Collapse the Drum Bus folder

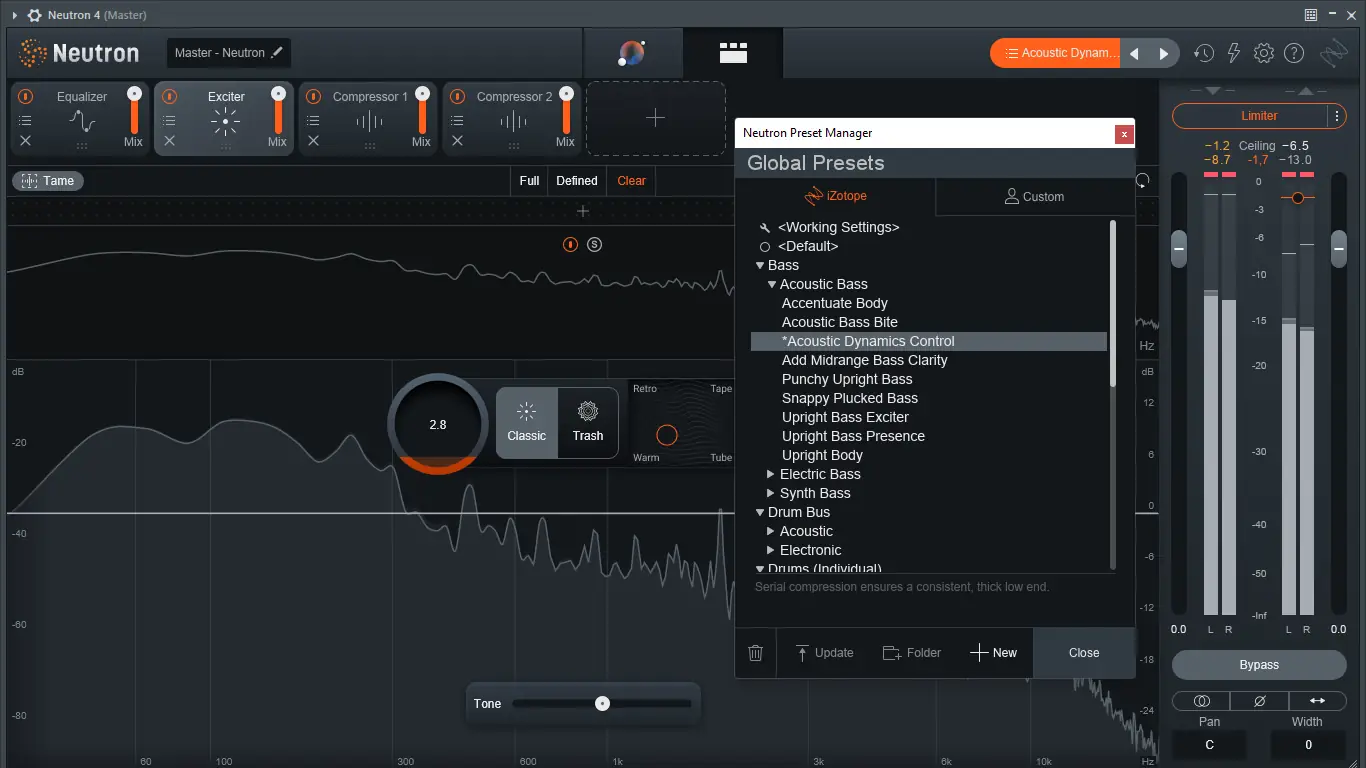pos(760,513)
